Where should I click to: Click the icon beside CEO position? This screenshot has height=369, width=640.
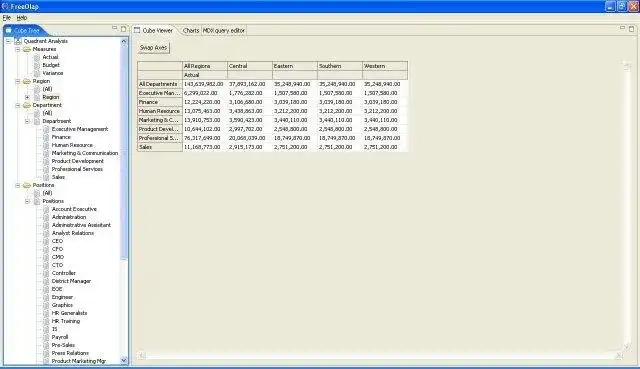[x=46, y=241]
